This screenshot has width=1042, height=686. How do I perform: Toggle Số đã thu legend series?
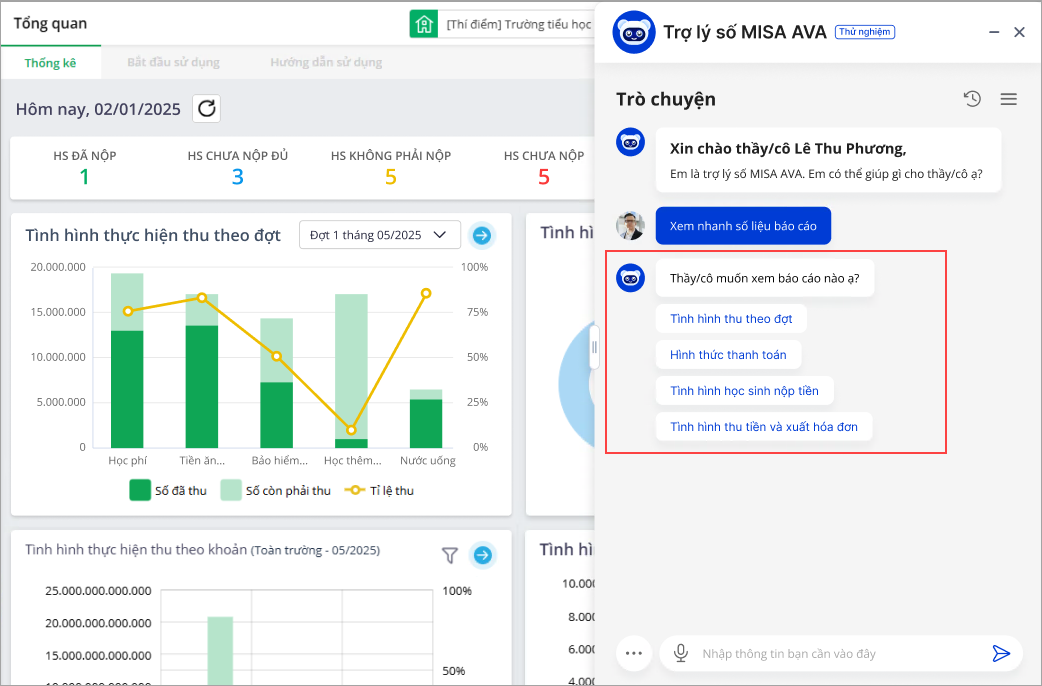tap(168, 491)
